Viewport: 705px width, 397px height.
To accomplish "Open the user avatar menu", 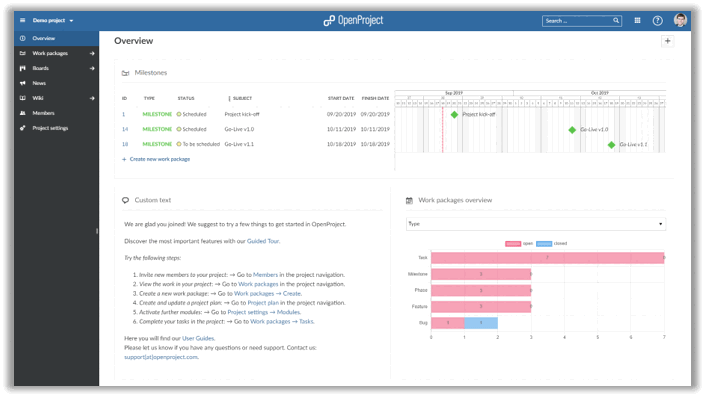I will 680,20.
